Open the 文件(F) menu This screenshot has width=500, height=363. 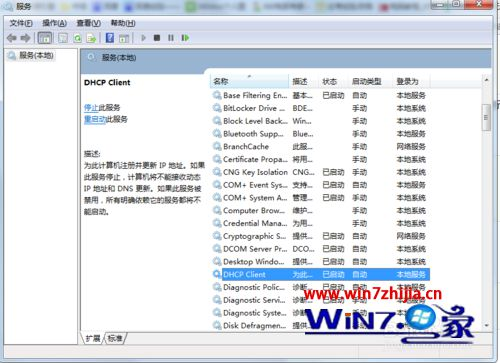pos(21,23)
